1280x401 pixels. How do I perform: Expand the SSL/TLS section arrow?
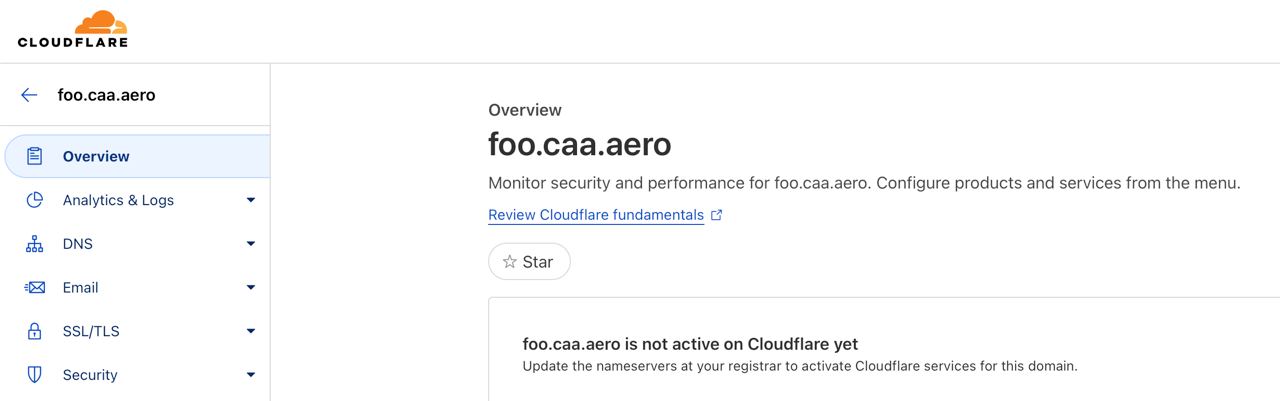pyautogui.click(x=251, y=331)
